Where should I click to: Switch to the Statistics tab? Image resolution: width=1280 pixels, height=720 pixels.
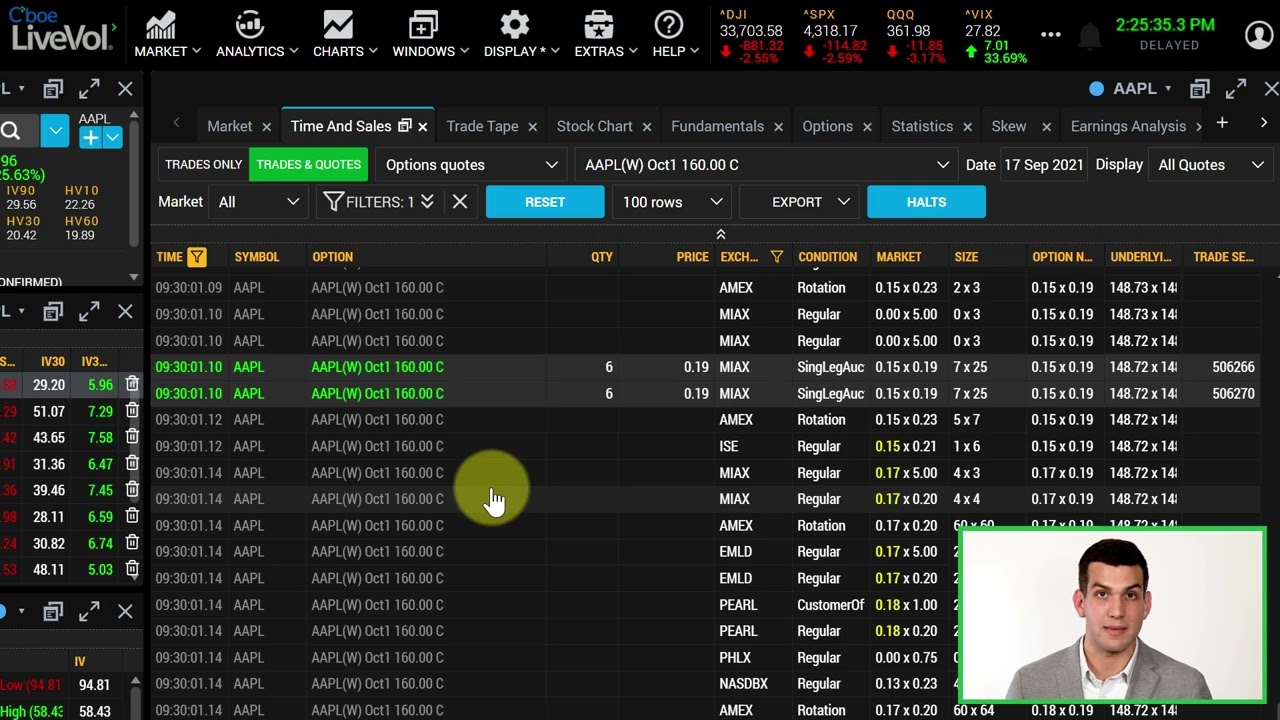coord(922,126)
